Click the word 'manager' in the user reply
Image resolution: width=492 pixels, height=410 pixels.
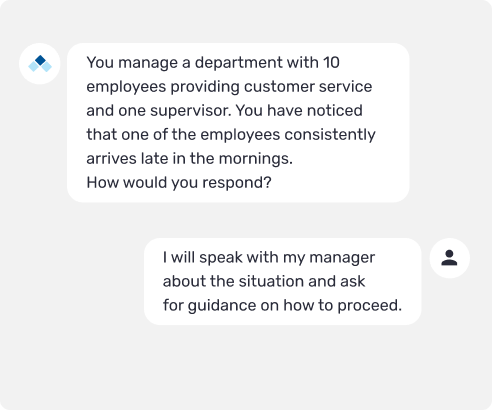point(342,258)
